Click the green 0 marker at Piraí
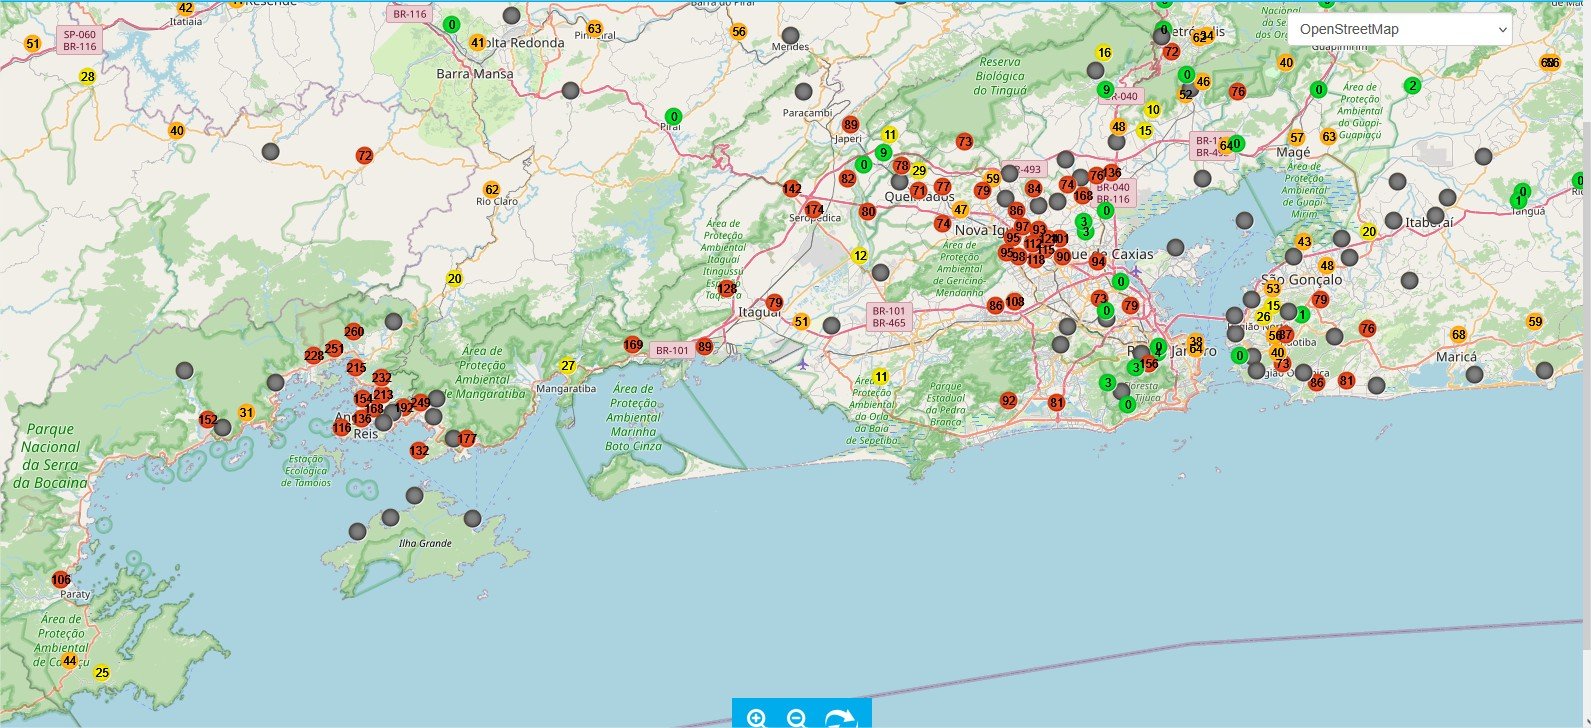 coord(674,117)
